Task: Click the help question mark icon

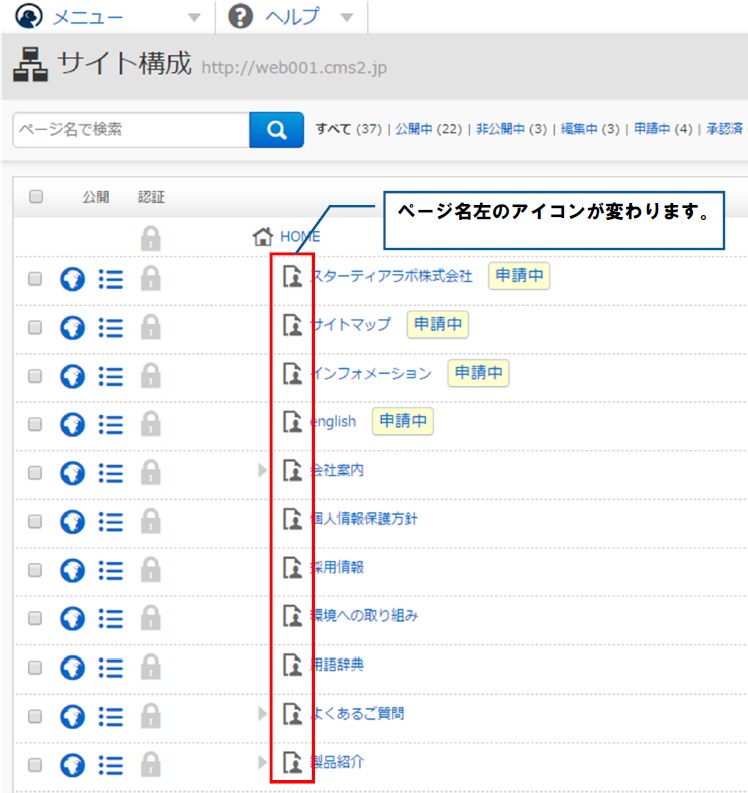Action: coord(240,17)
